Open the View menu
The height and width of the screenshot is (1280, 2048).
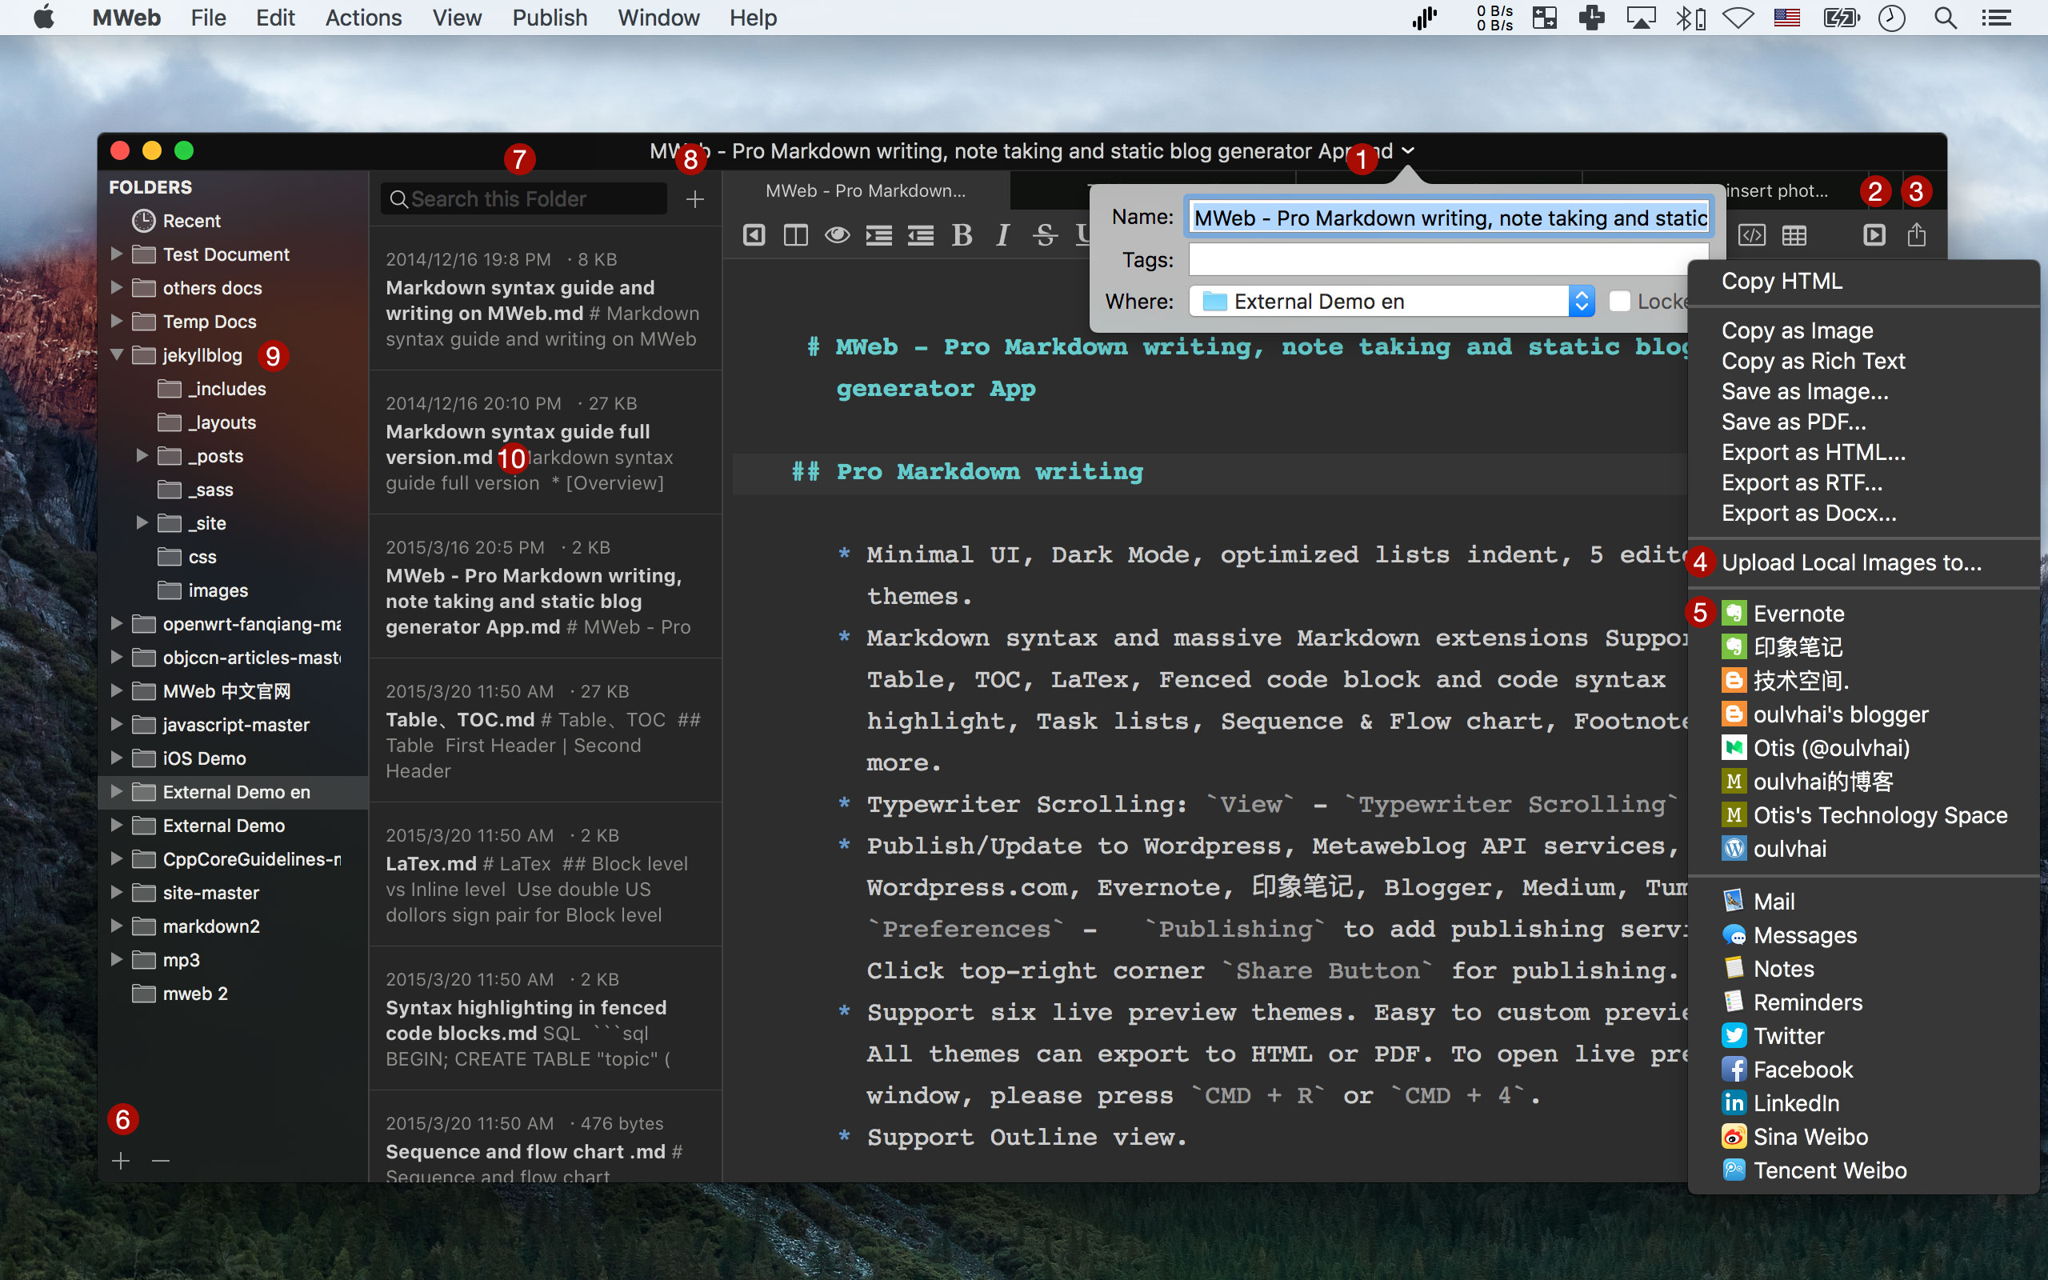[456, 18]
